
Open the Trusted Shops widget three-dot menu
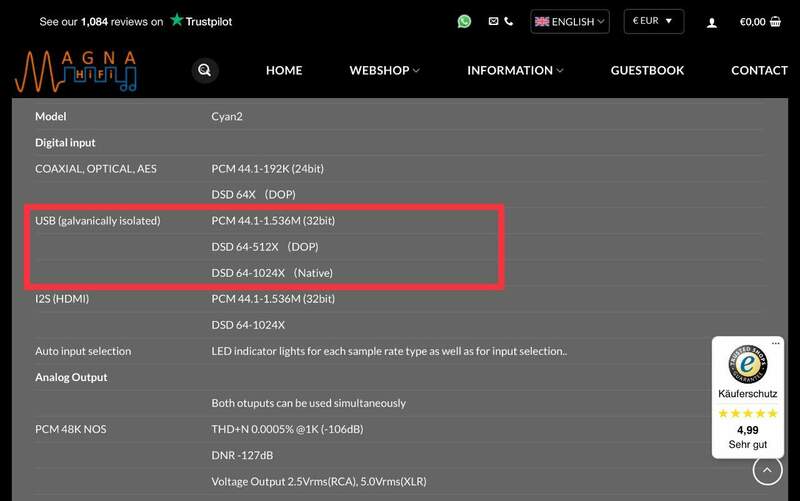pos(774,344)
